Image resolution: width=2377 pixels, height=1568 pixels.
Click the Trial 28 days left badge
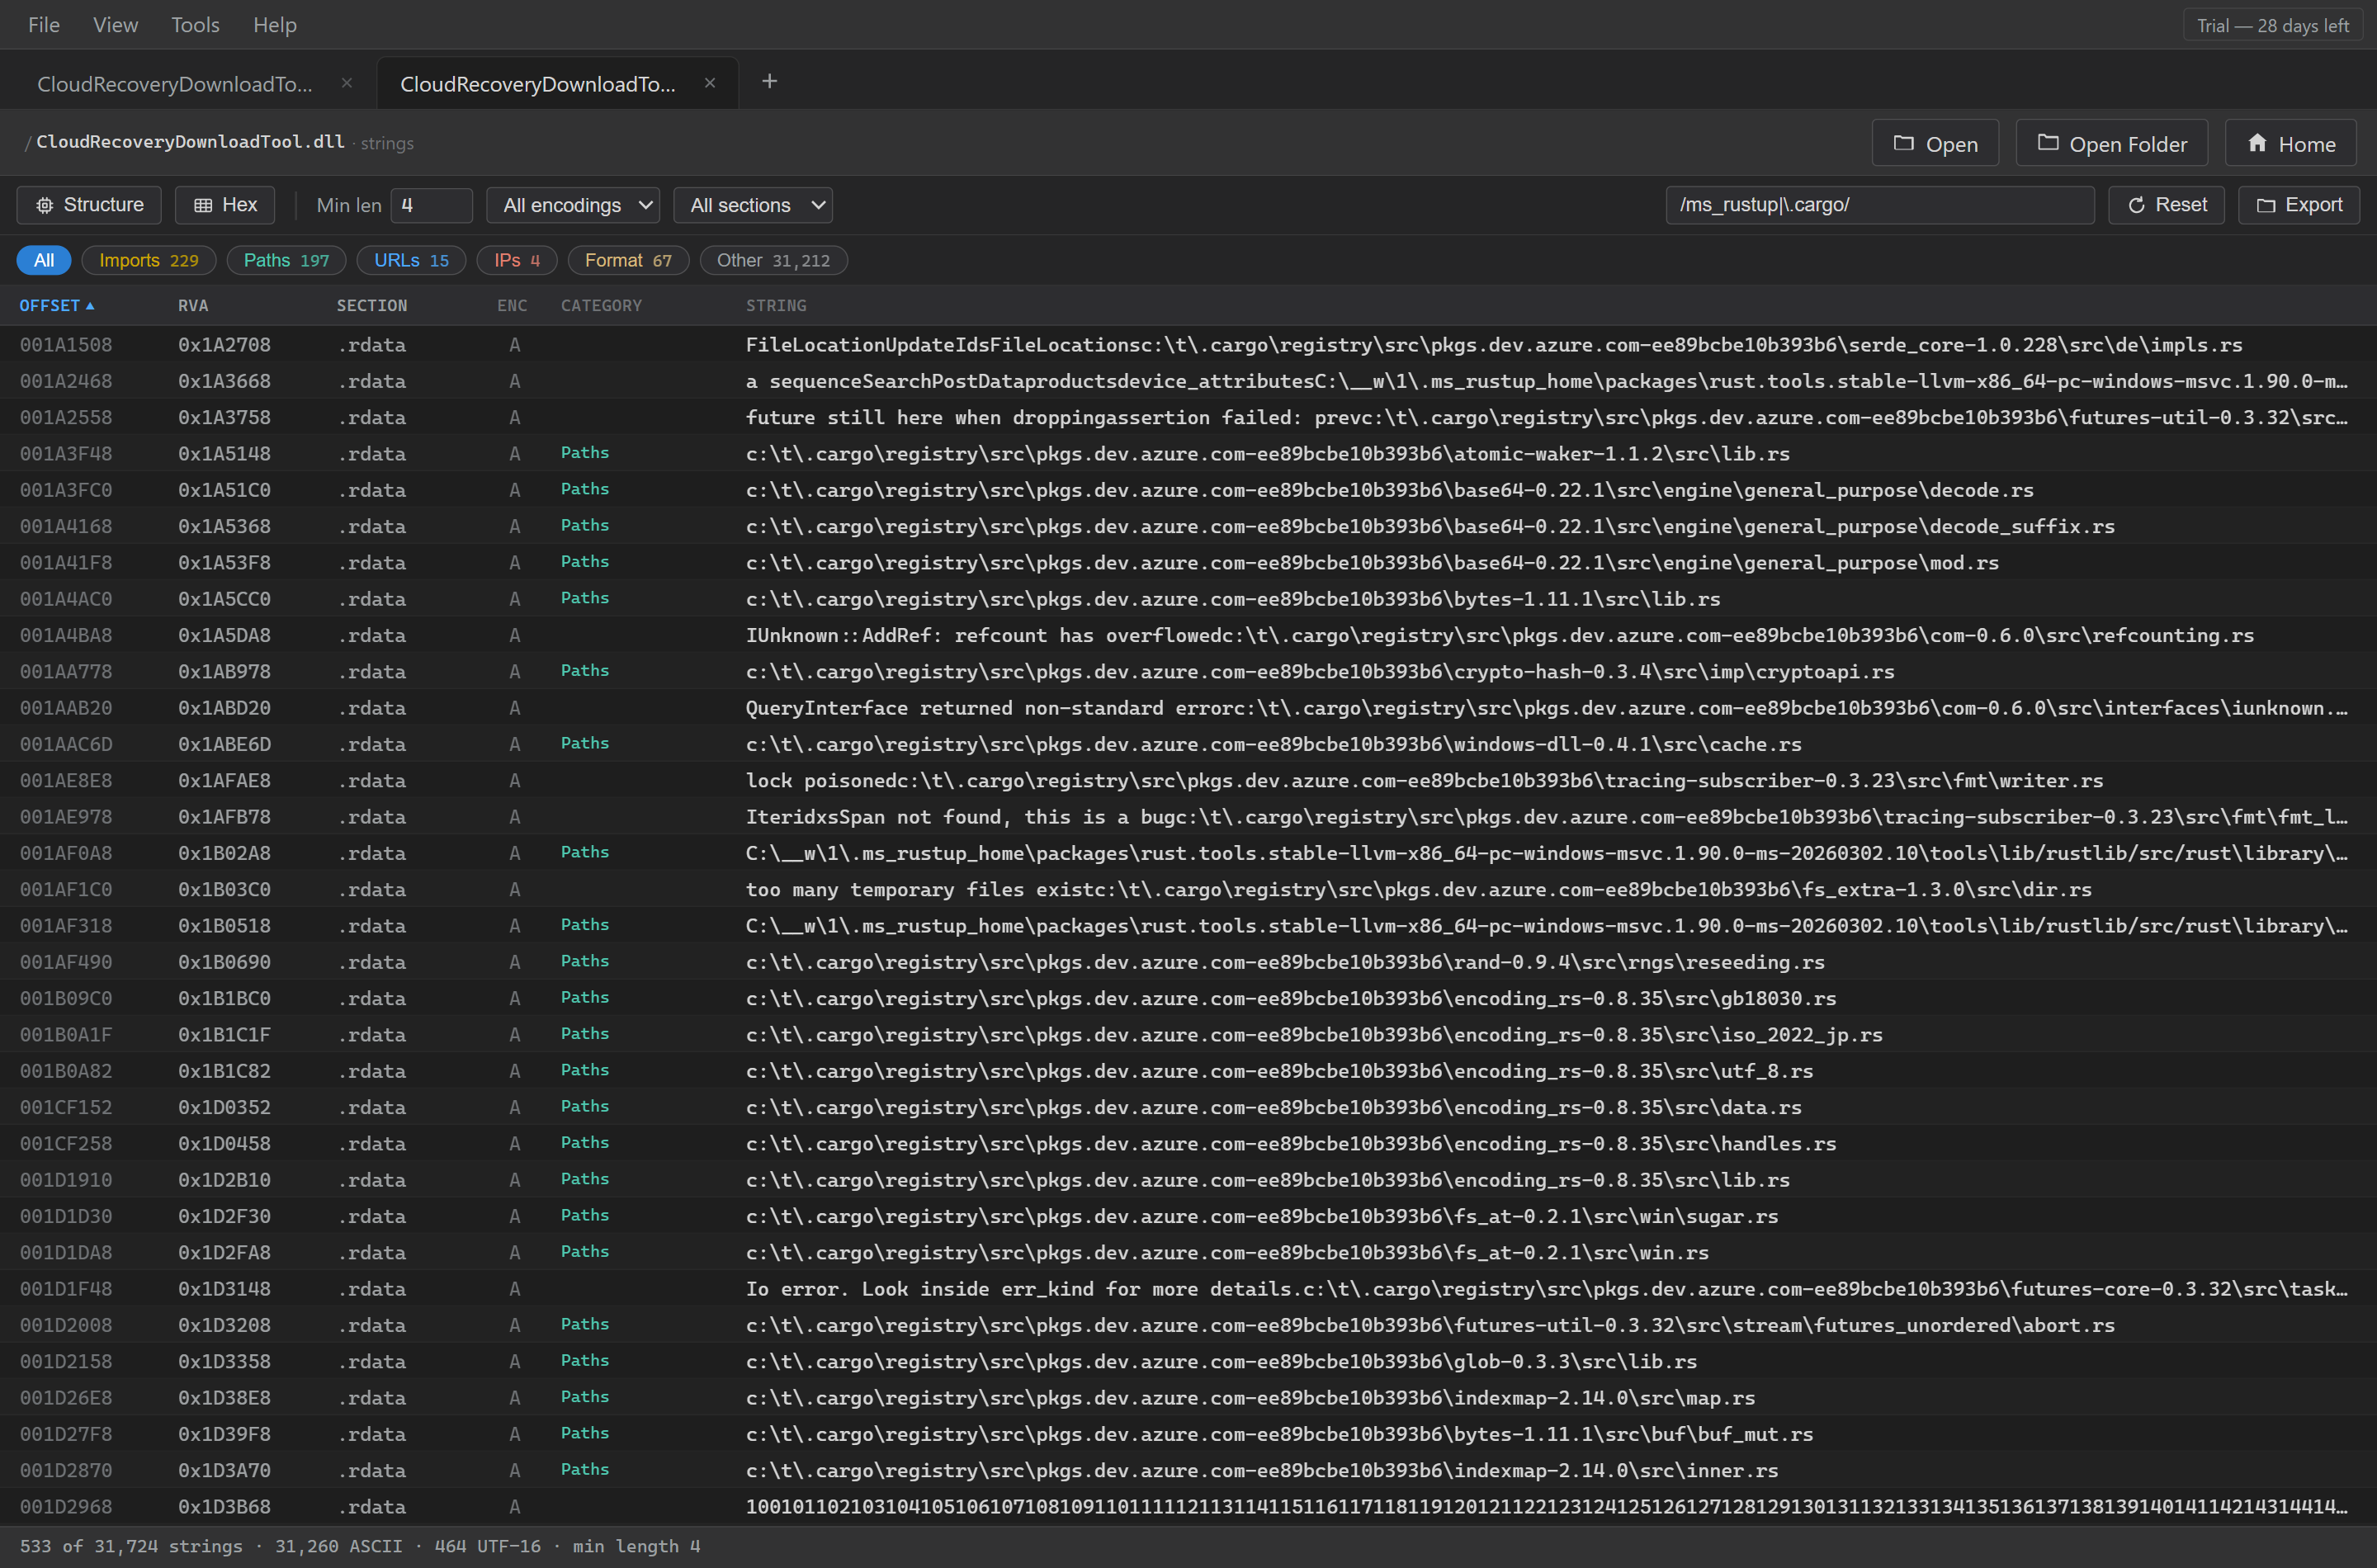pyautogui.click(x=2272, y=25)
